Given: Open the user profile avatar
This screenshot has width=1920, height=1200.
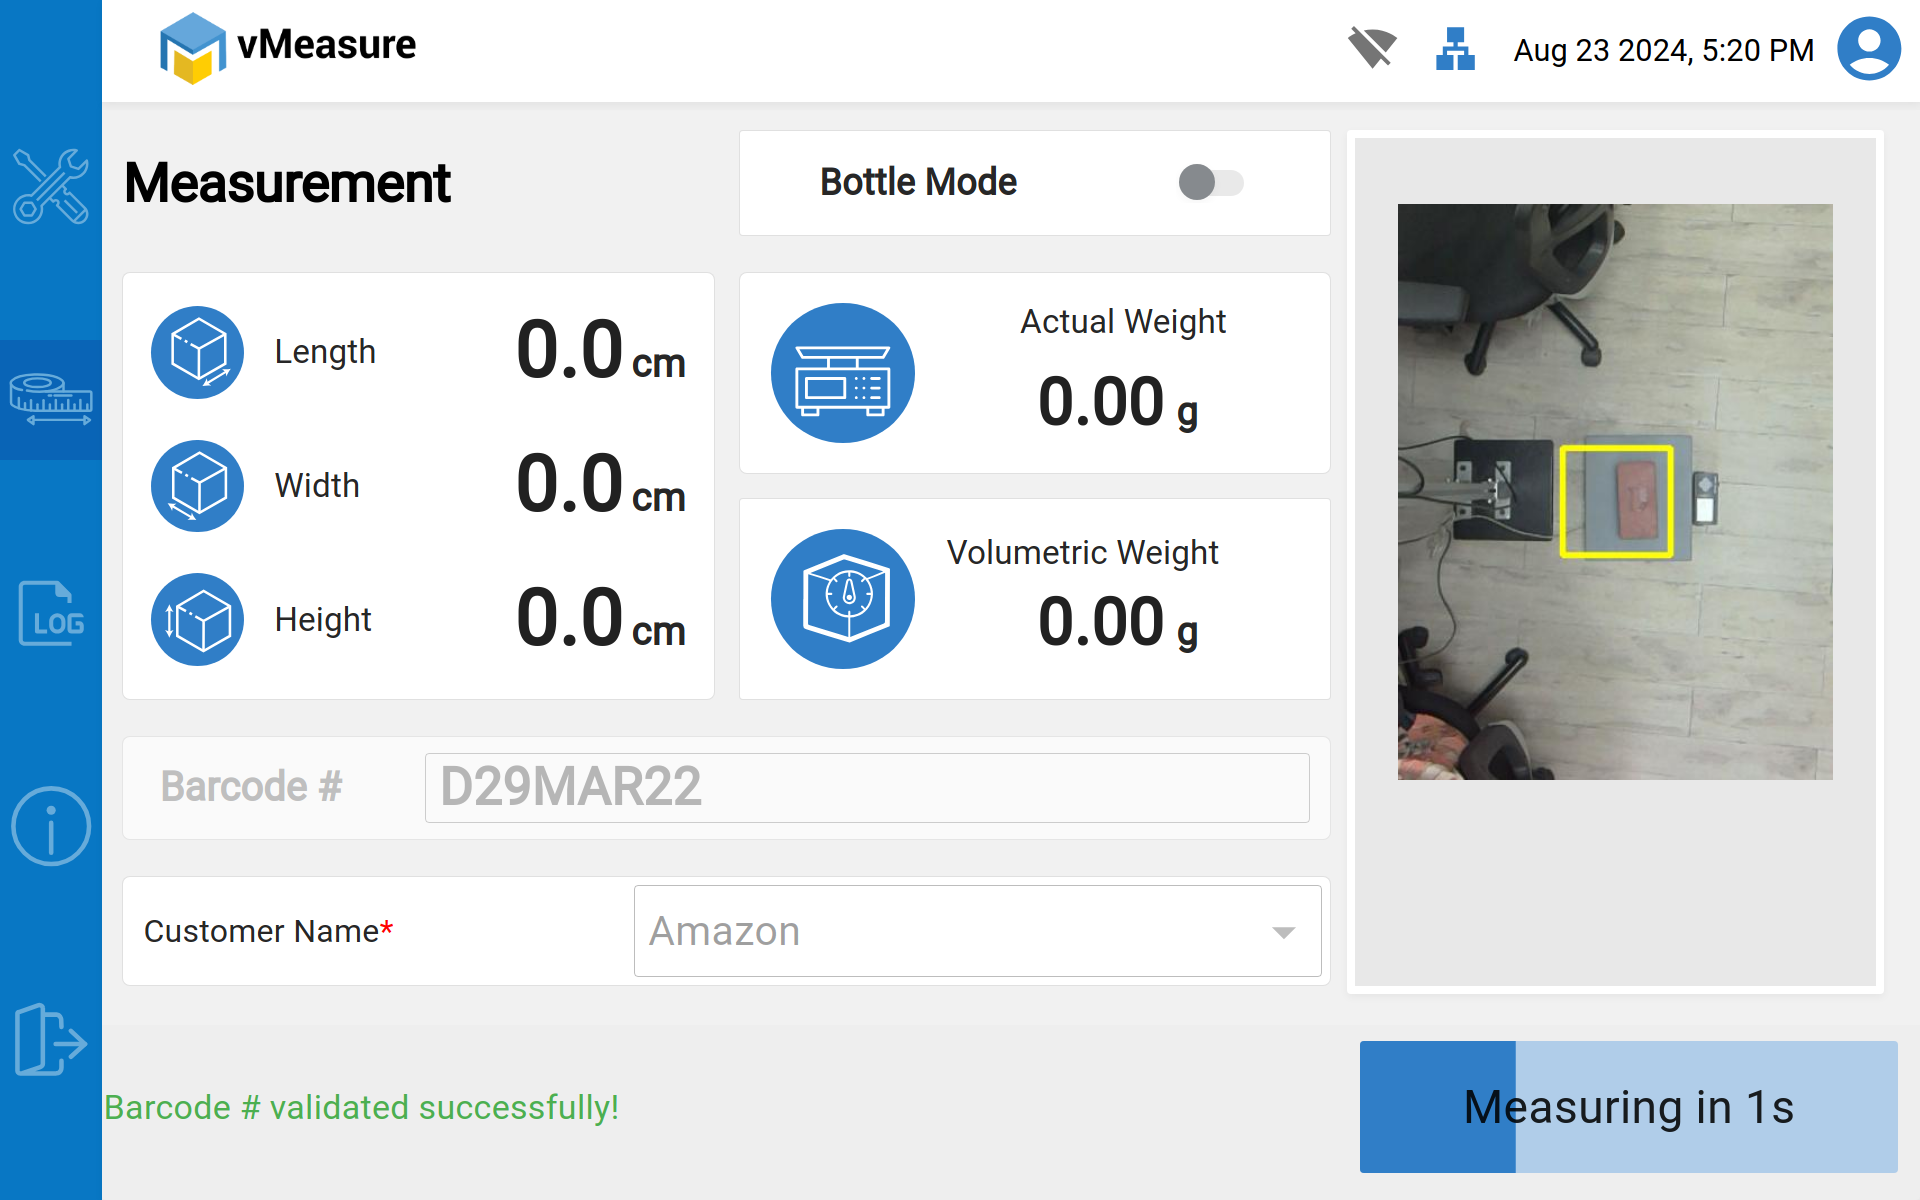Looking at the screenshot, I should coord(1868,48).
